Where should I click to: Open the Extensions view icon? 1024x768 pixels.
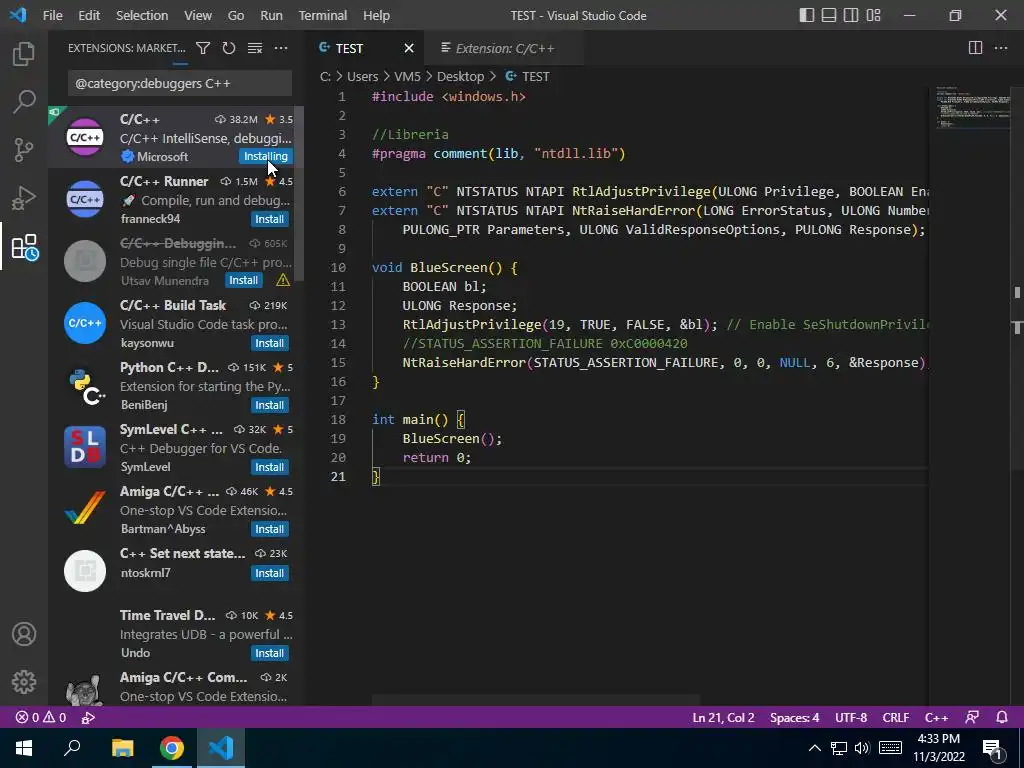click(x=25, y=247)
